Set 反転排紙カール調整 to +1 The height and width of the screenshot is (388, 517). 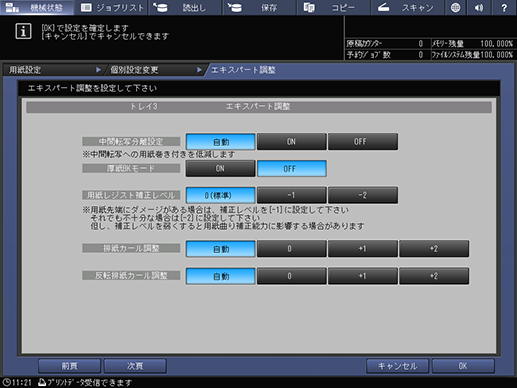(x=363, y=276)
